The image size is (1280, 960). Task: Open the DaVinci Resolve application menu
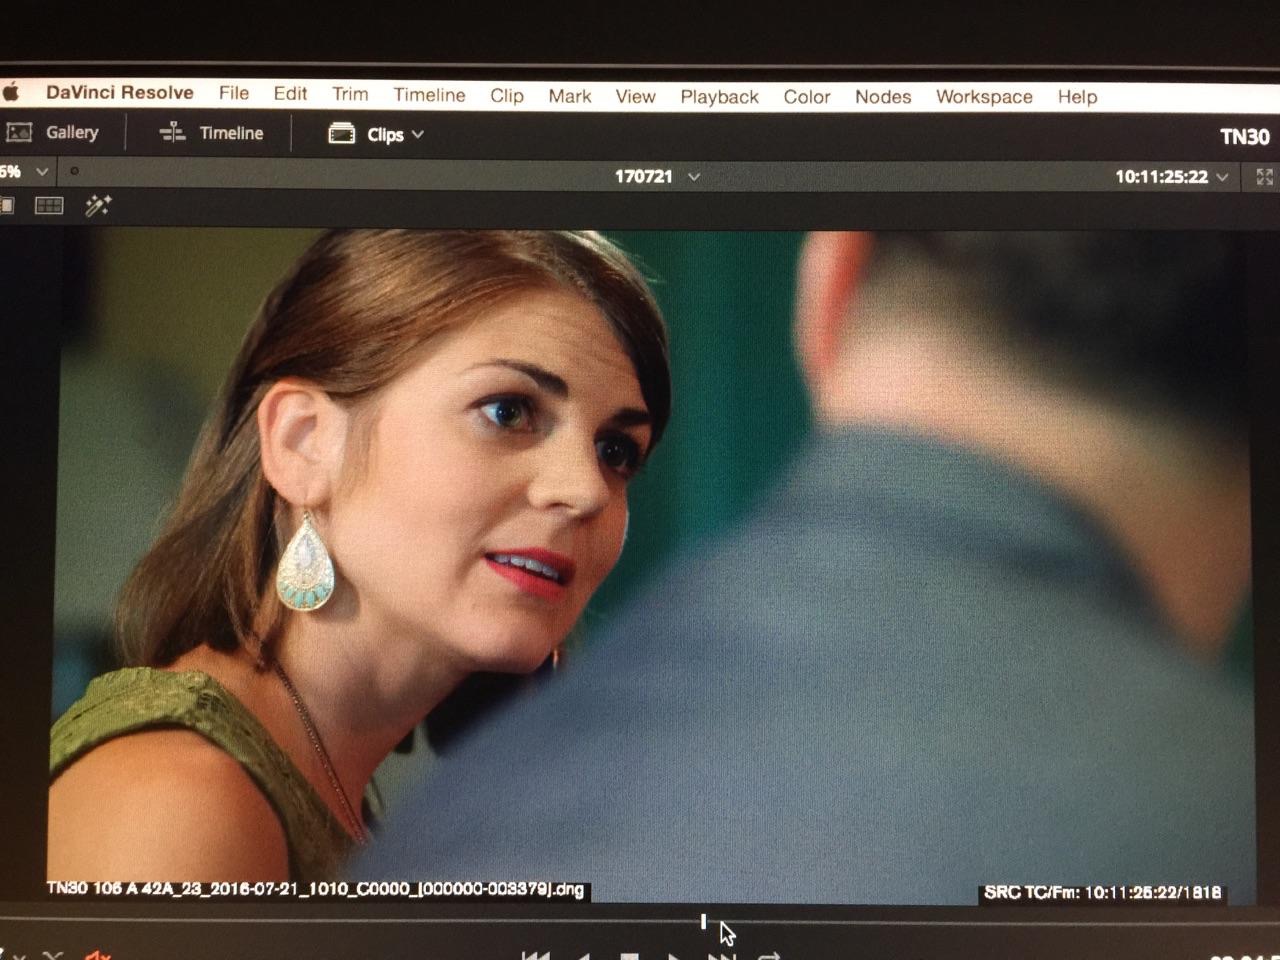point(120,92)
